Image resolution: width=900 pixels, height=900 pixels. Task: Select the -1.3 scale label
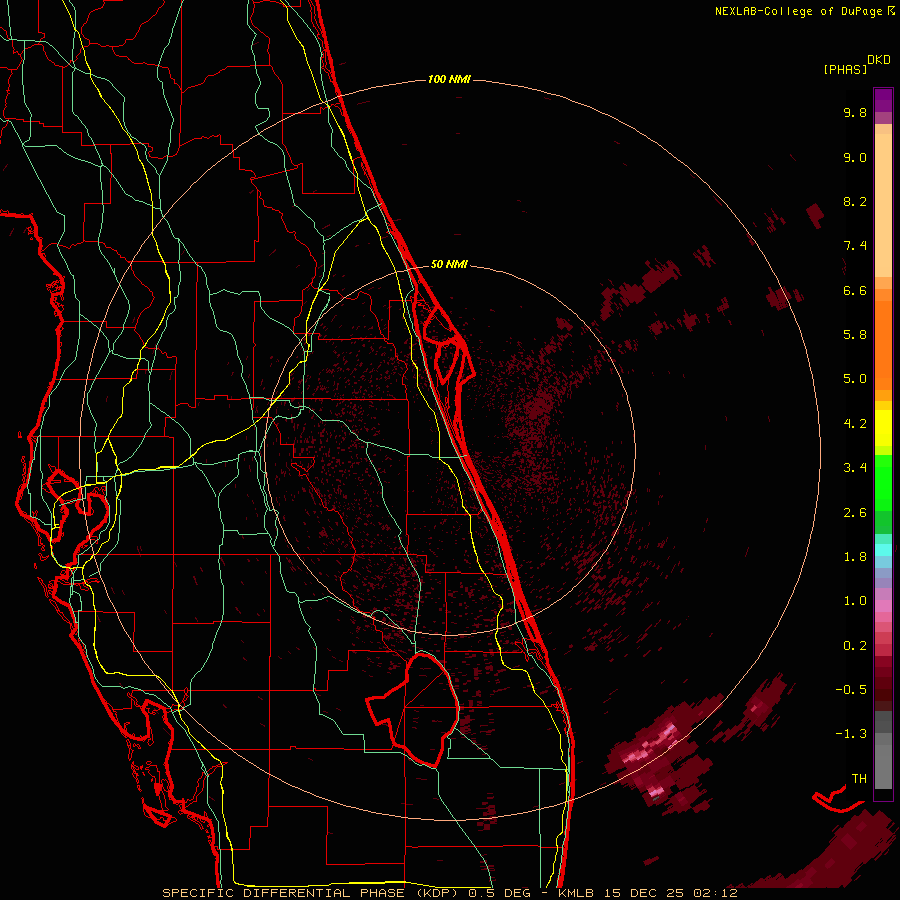click(851, 734)
